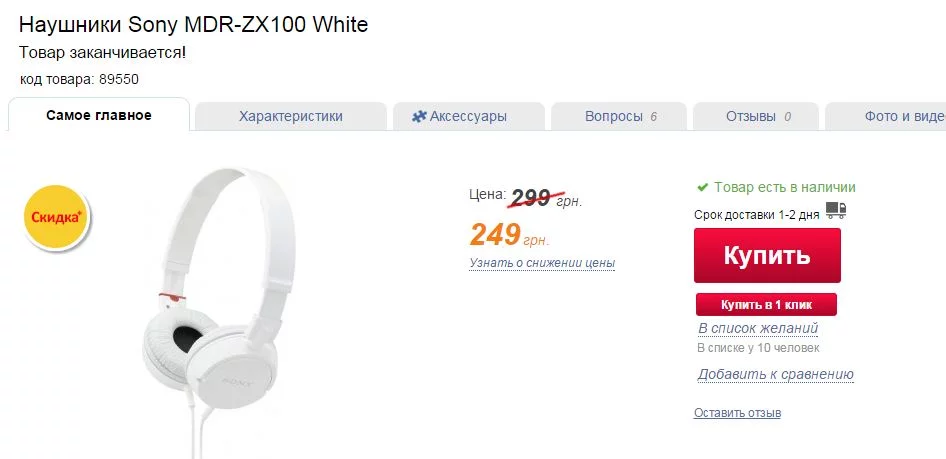This screenshot has height=459, width=946.
Task: Click the delivery truck icon
Action: point(836,211)
